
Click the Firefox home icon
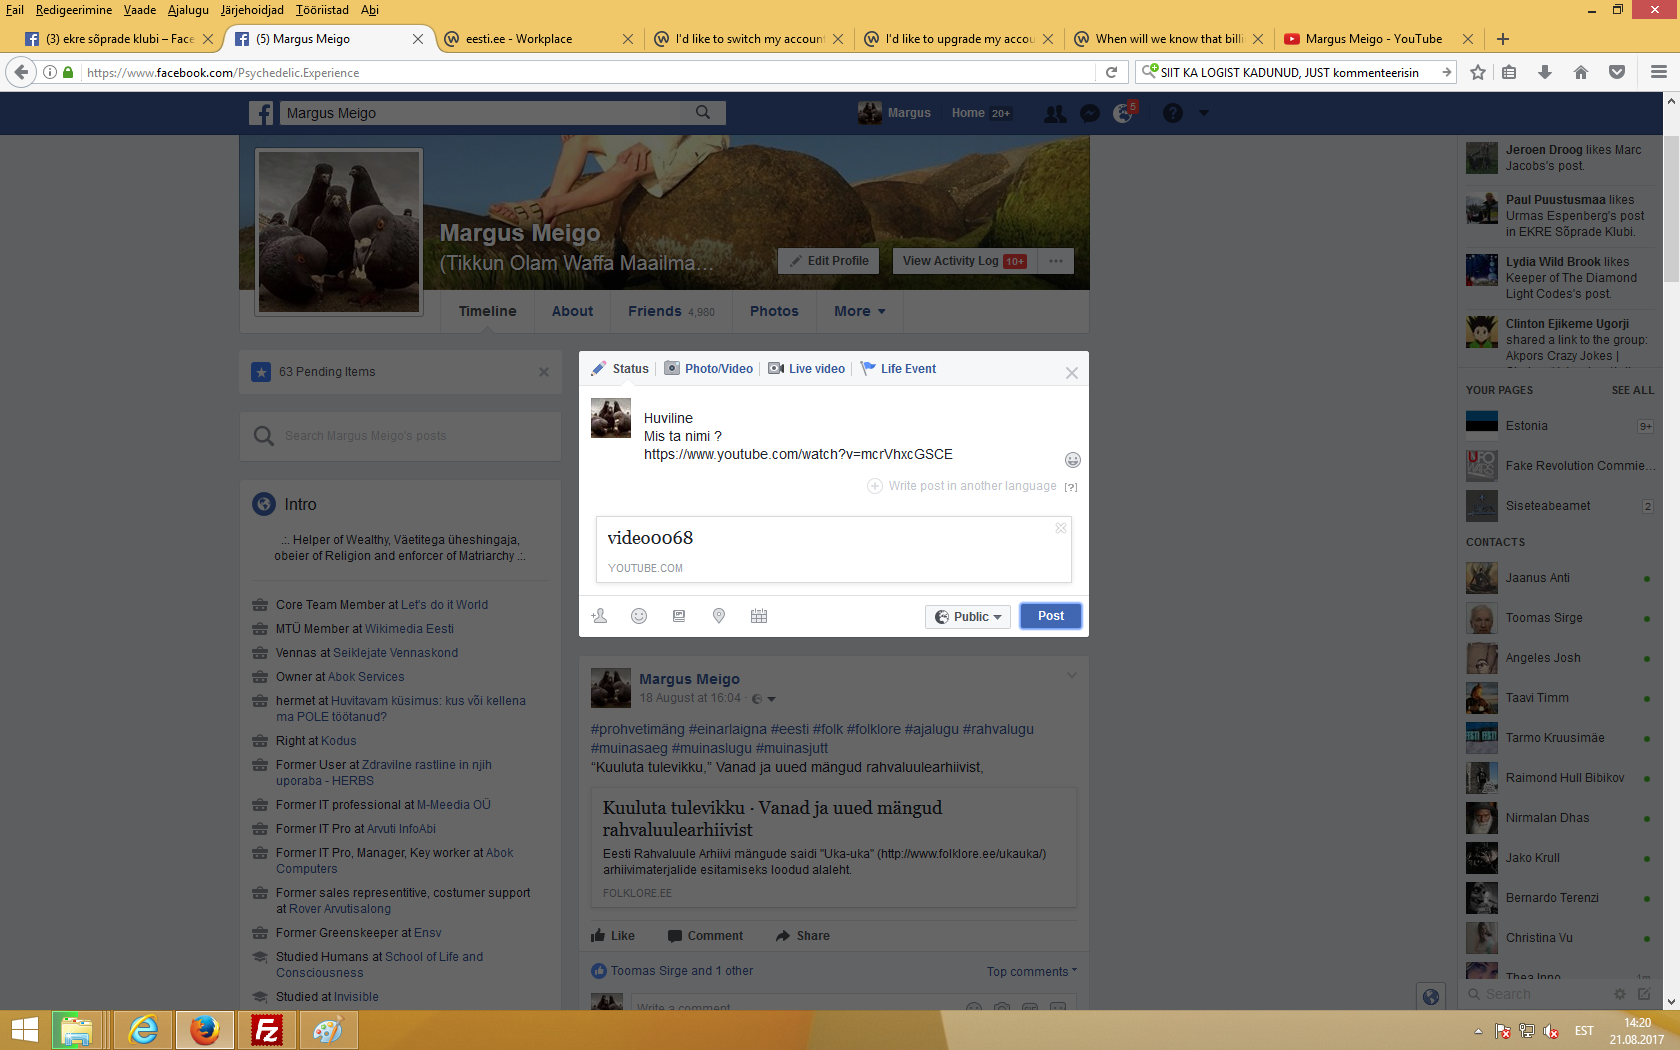click(1581, 72)
